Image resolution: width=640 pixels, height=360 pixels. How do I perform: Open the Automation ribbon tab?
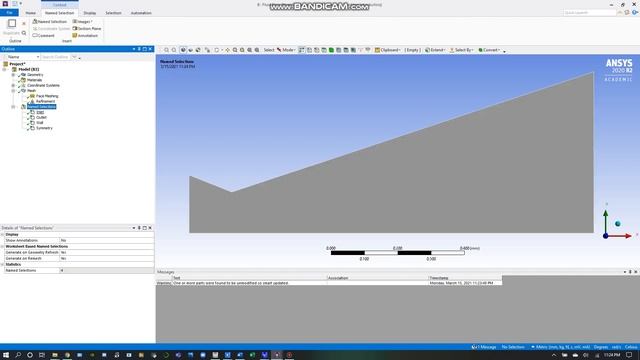coord(141,13)
